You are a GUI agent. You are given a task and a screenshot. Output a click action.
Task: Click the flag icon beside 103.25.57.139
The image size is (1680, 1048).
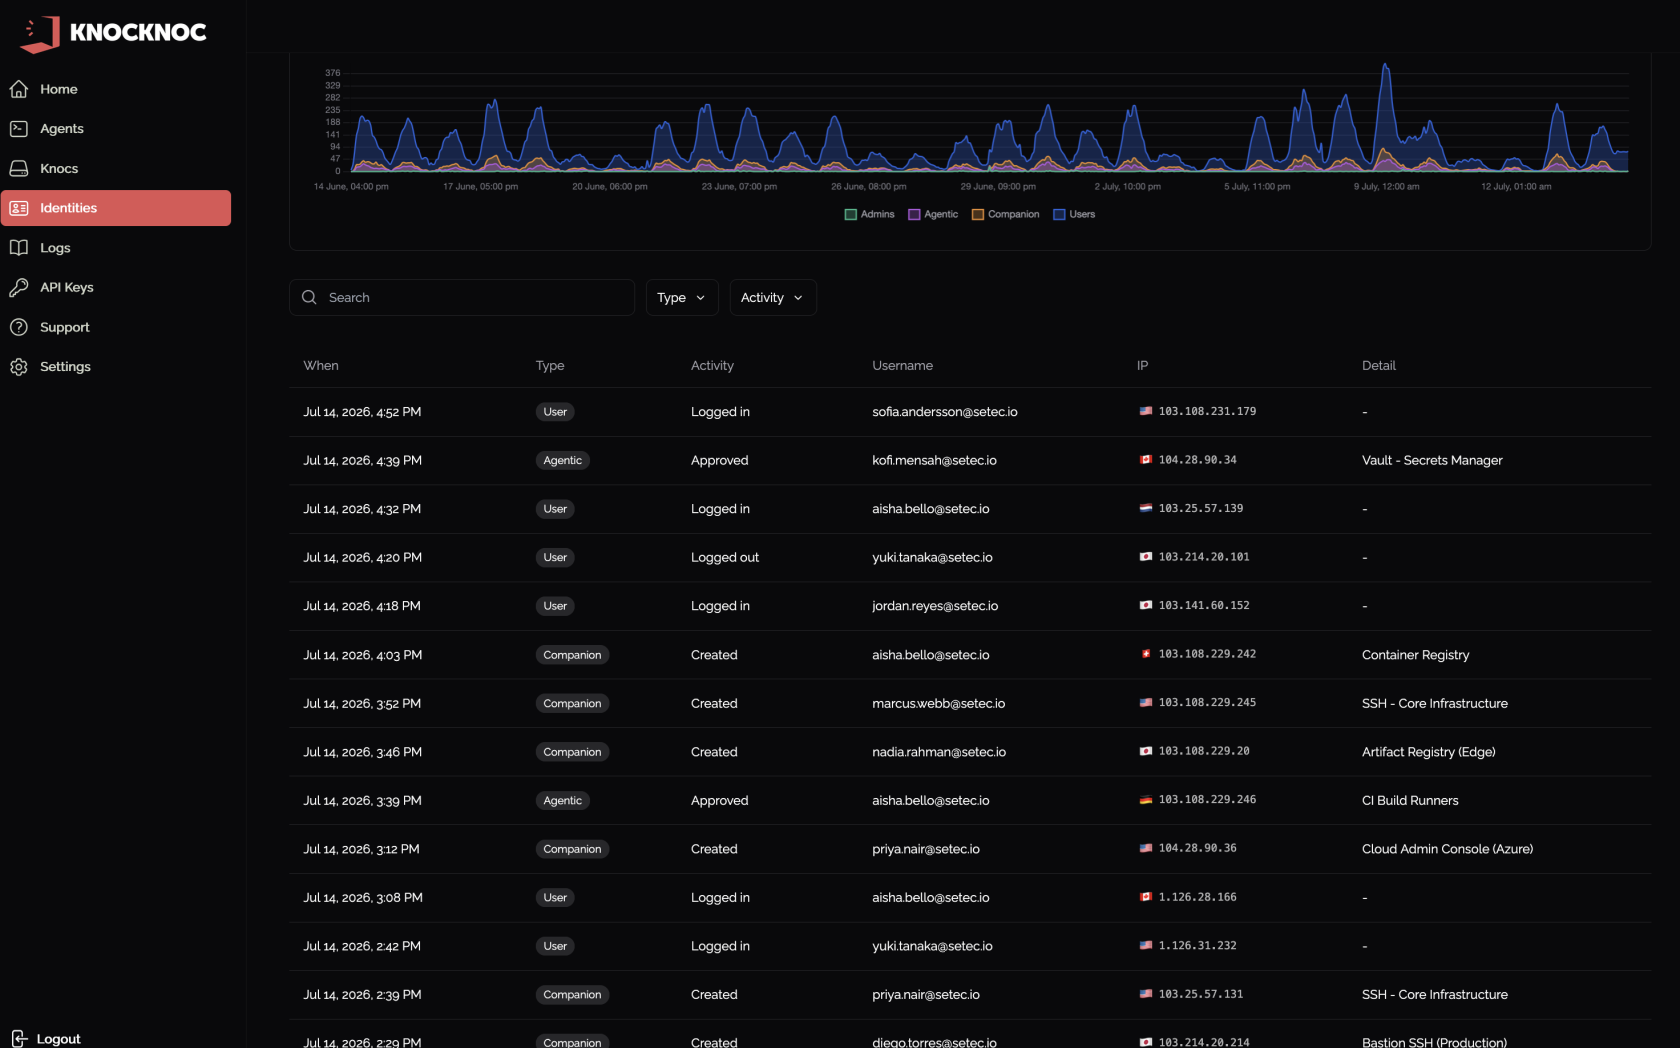pos(1146,508)
